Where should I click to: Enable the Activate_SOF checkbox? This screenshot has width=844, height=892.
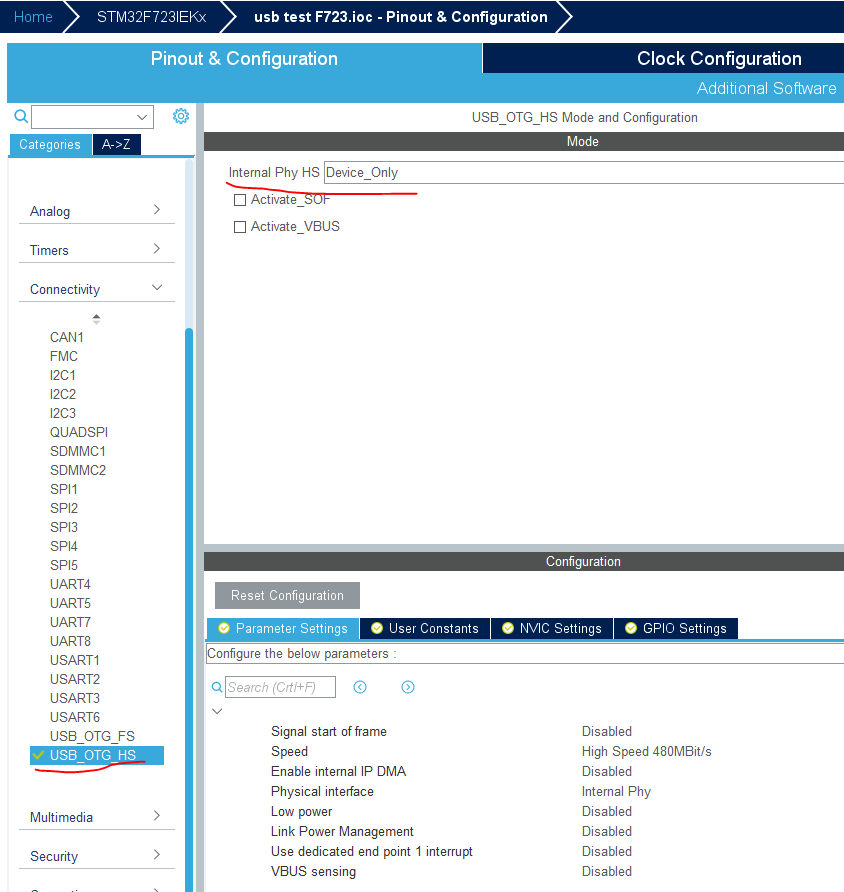click(240, 200)
